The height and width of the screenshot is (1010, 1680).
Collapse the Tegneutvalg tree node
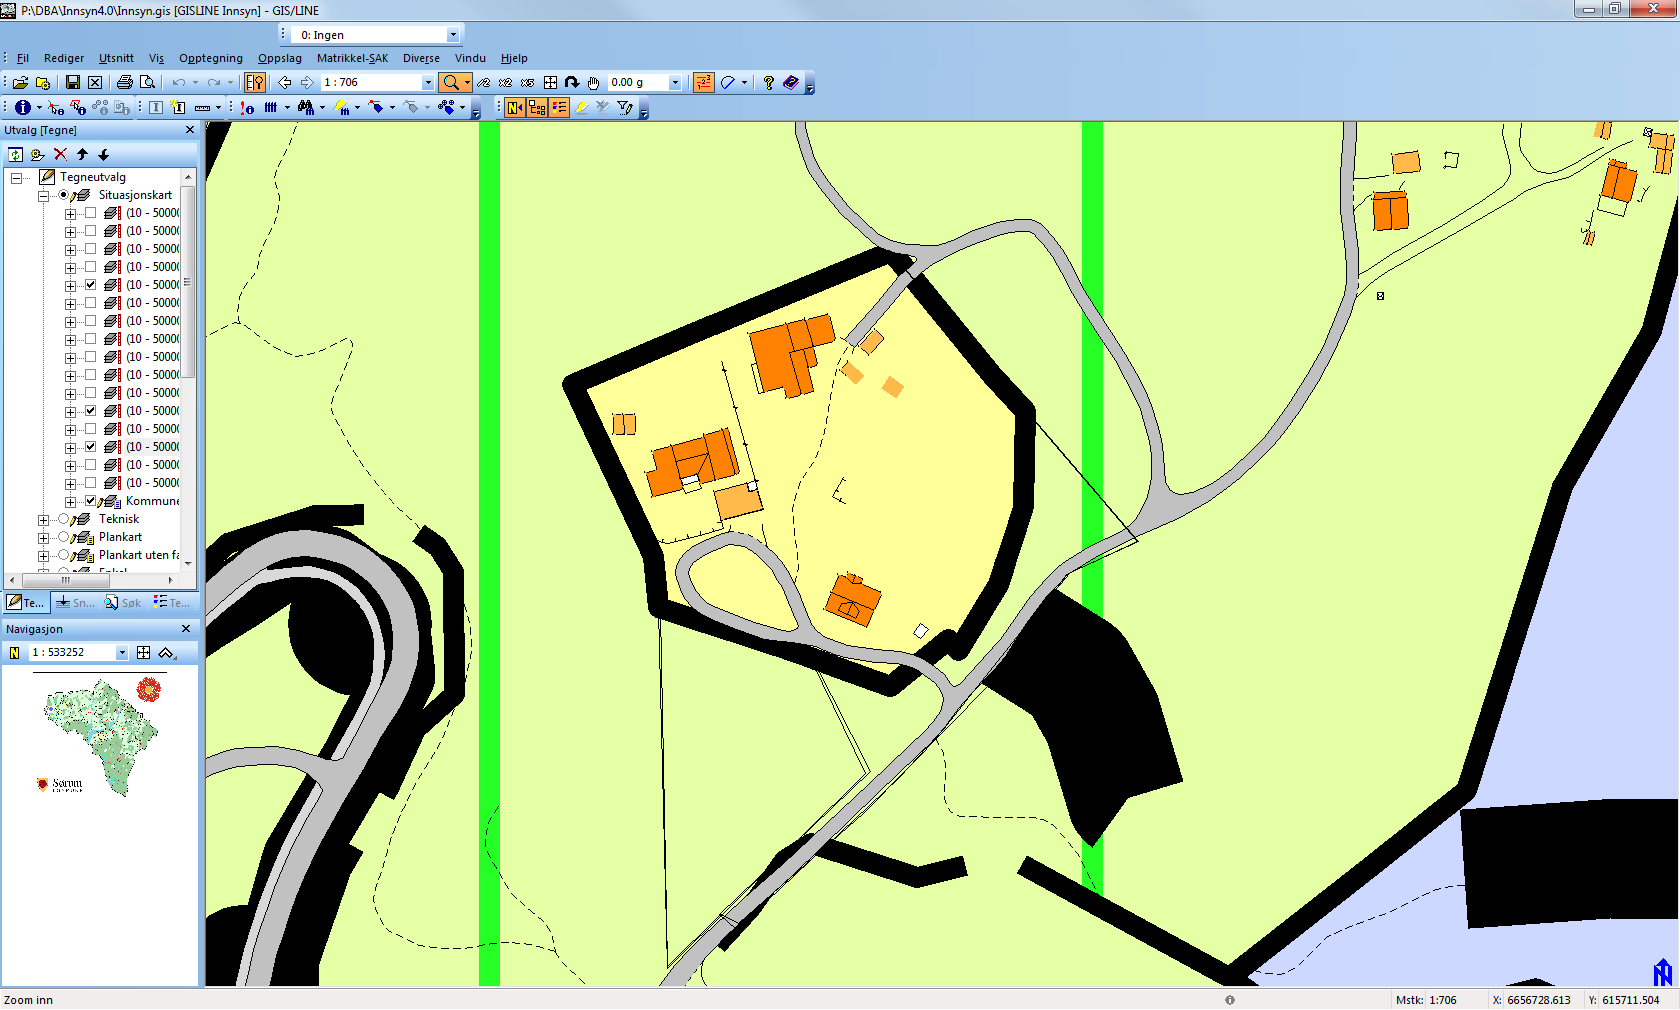point(16,178)
